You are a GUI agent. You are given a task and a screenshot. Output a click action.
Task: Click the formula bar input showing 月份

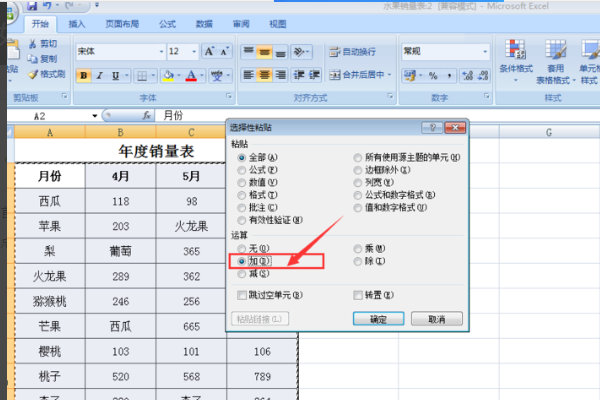coord(377,115)
